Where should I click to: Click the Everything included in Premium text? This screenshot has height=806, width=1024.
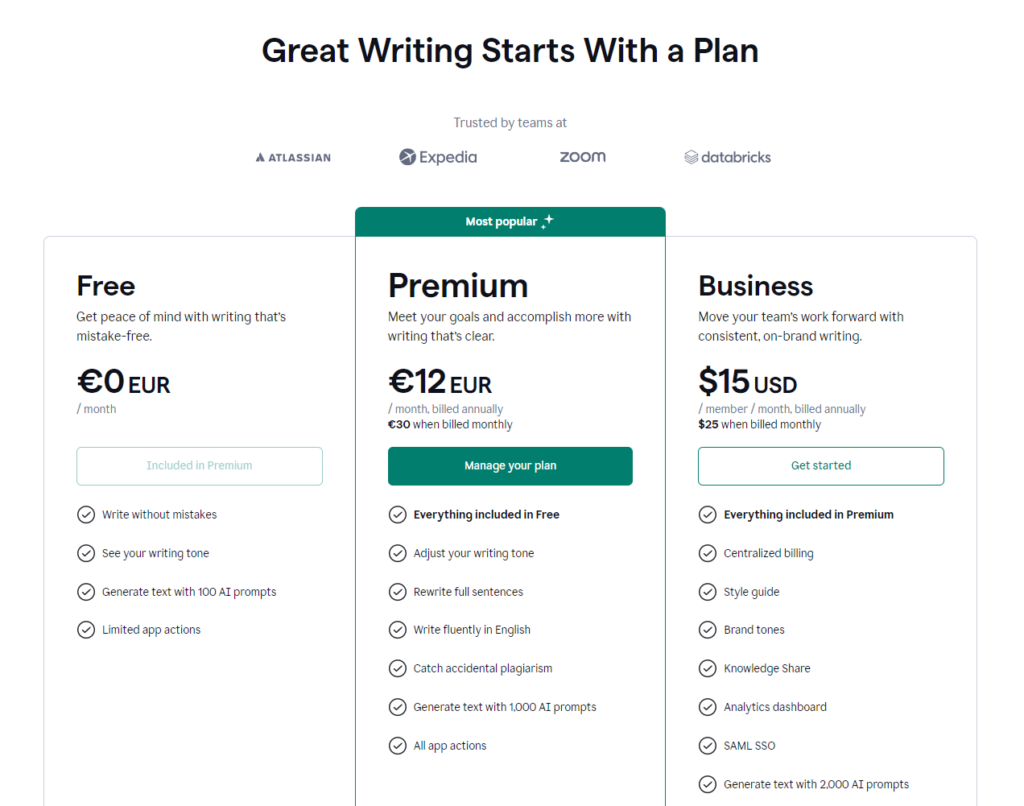(808, 515)
